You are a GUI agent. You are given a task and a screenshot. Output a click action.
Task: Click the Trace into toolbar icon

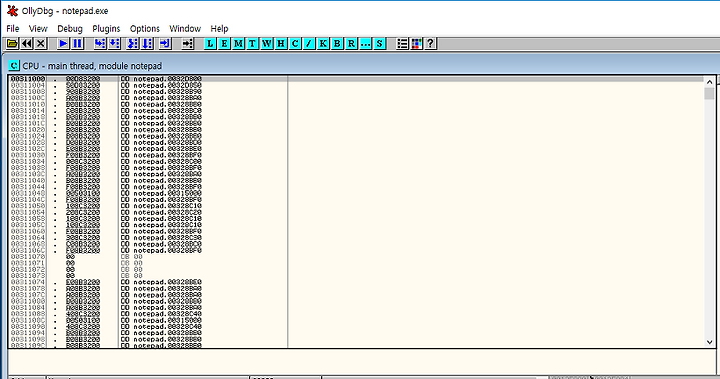coord(133,44)
